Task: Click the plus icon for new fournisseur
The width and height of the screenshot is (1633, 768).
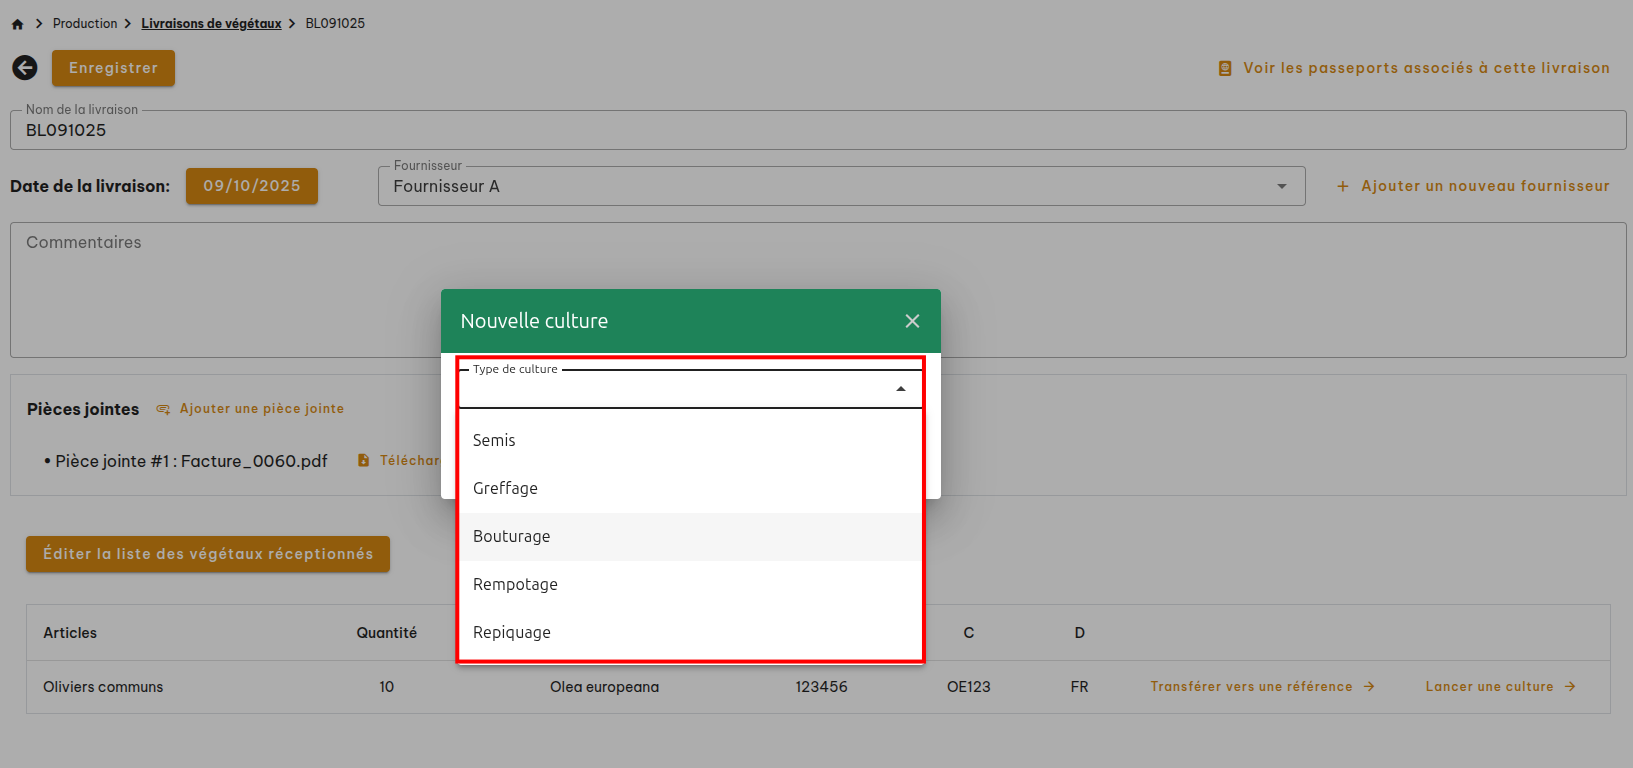Action: coord(1343,186)
